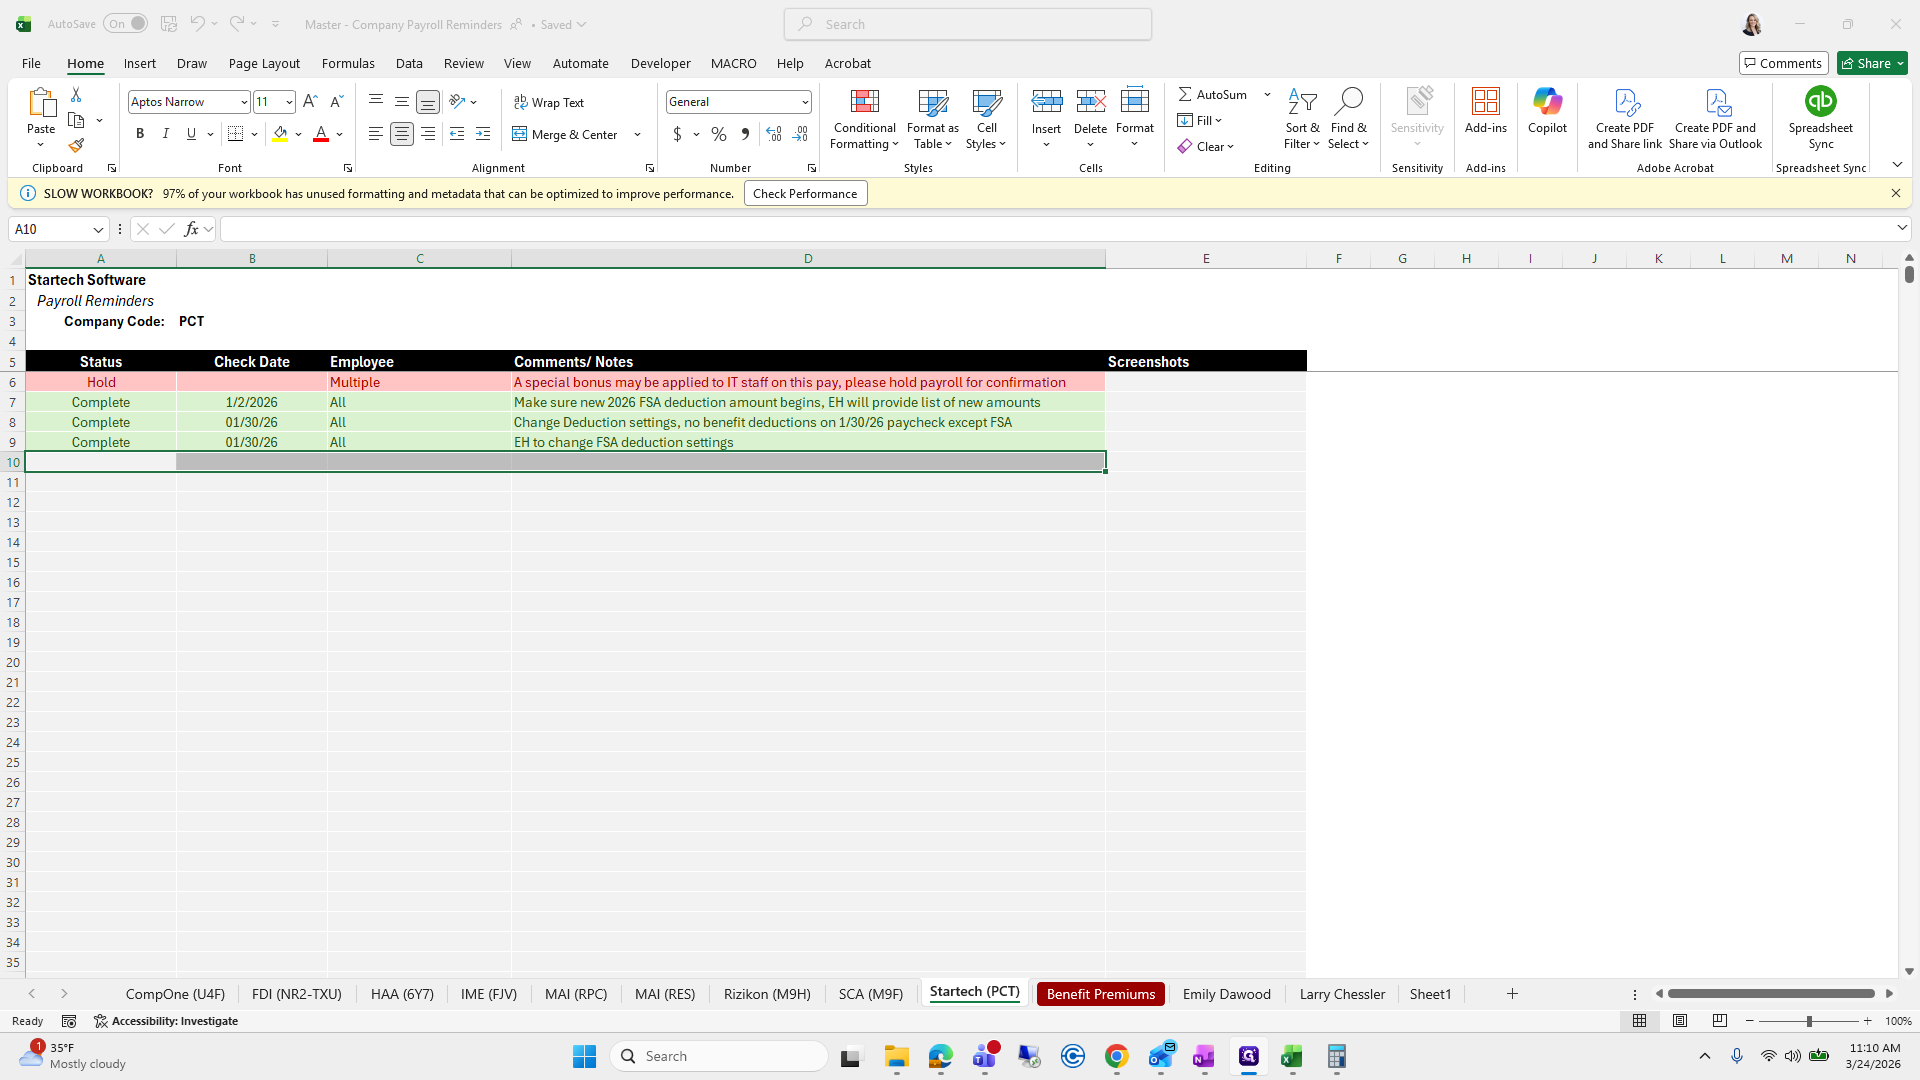
Task: Toggle the AutoSave switch
Action: tap(125, 24)
